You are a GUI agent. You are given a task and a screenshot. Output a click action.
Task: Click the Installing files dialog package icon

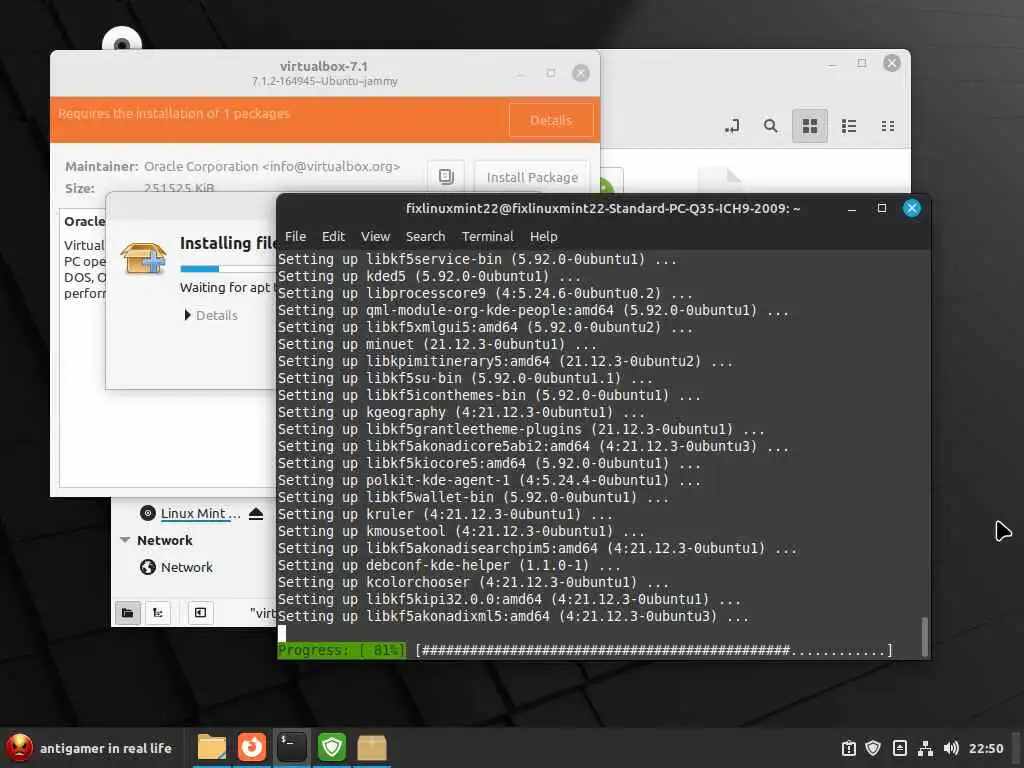click(x=144, y=258)
